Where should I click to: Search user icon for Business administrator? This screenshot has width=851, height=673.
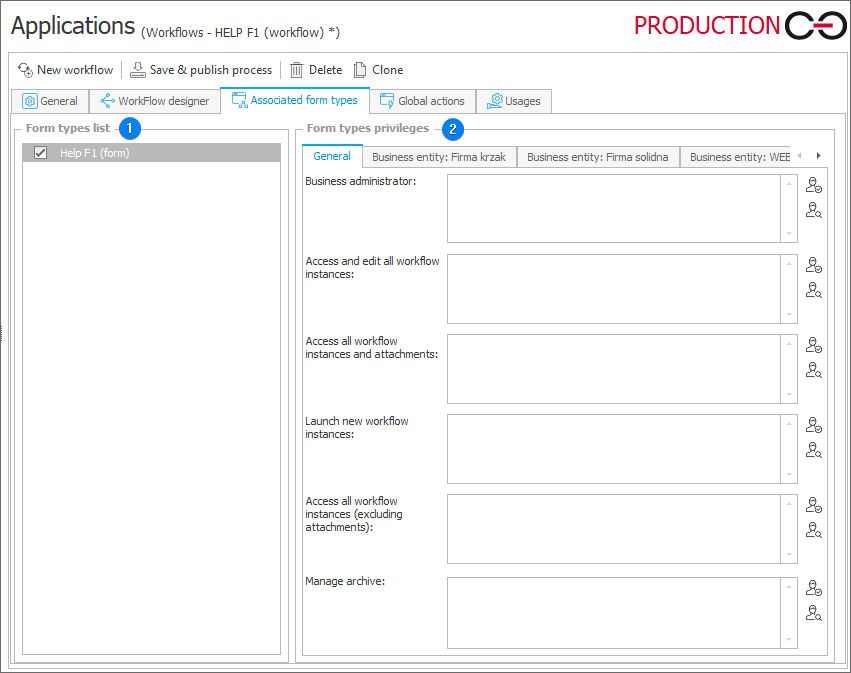click(814, 210)
